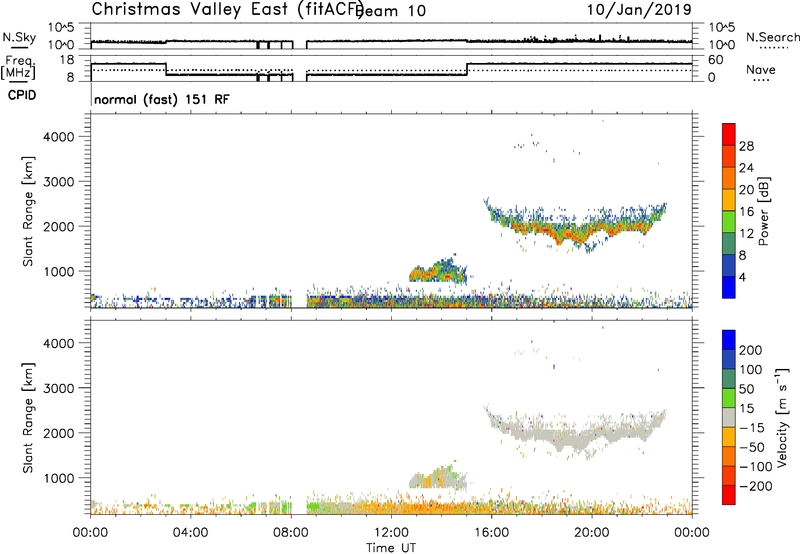
Task: Select the '28' label on power colour bar
Action: [746, 146]
